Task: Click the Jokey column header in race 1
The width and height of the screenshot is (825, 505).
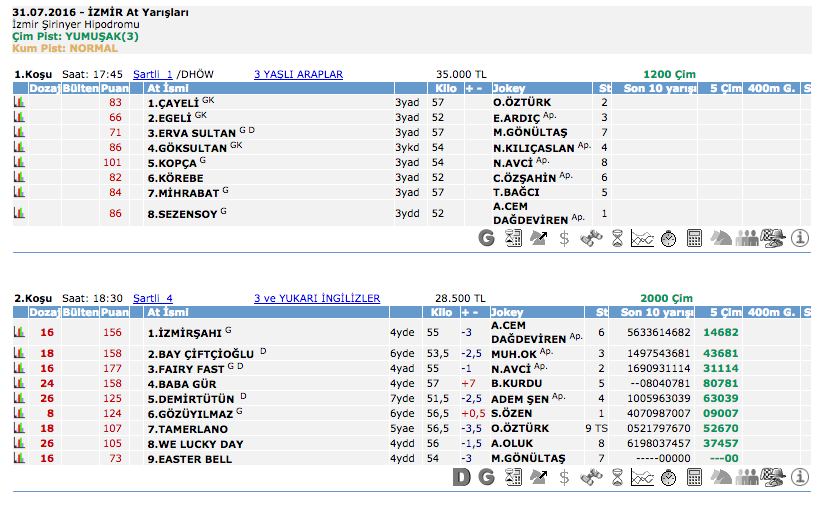Action: click(x=508, y=88)
